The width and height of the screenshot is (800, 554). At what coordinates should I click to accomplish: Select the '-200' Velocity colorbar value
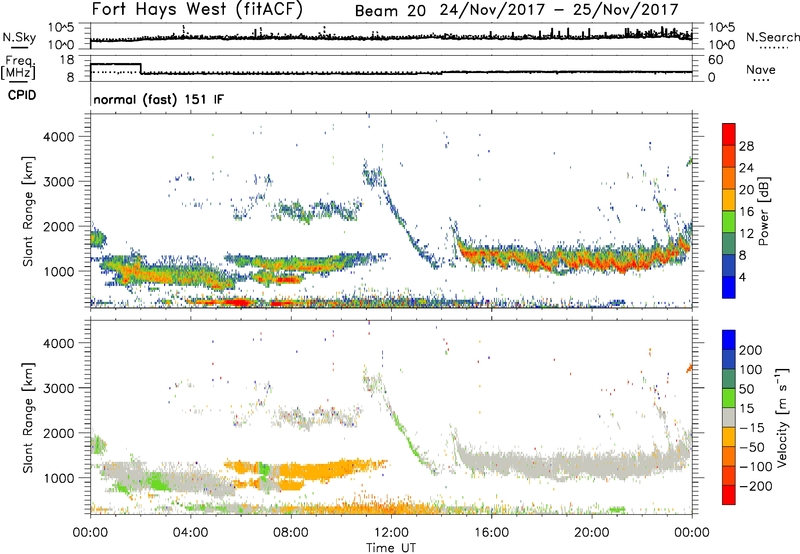pos(755,486)
